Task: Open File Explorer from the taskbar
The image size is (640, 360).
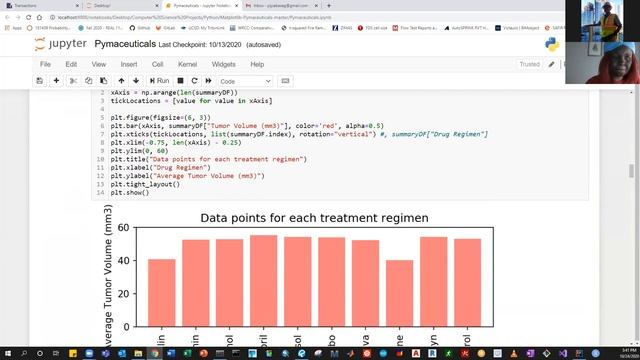Action: [138, 353]
